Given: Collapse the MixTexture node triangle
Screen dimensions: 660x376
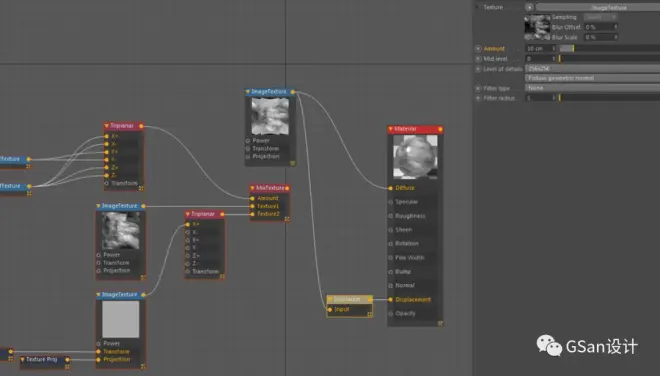Looking at the screenshot, I should pos(252,188).
